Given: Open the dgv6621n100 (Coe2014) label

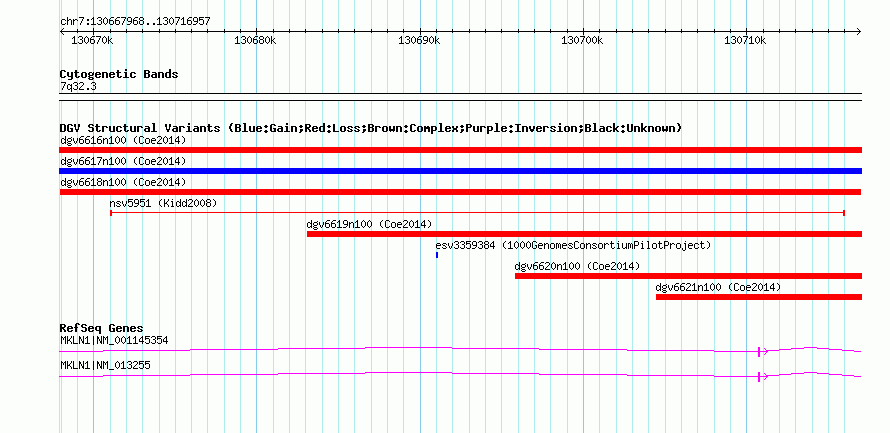Looking at the screenshot, I should (x=718, y=287).
